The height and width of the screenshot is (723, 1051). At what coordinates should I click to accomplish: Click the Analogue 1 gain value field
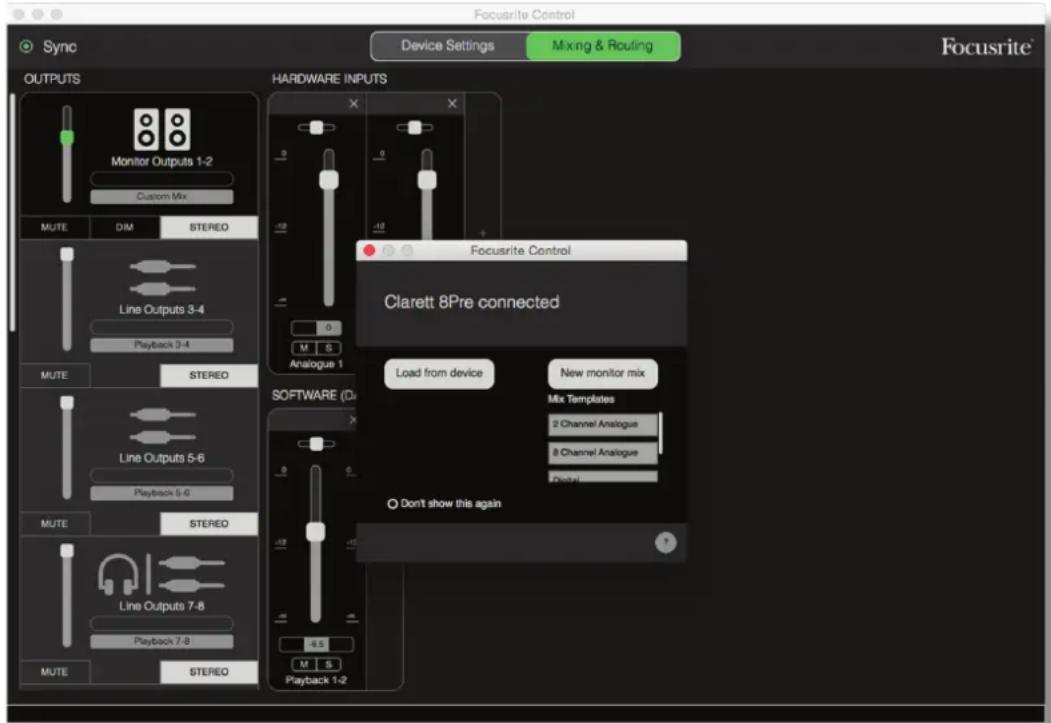coord(316,328)
